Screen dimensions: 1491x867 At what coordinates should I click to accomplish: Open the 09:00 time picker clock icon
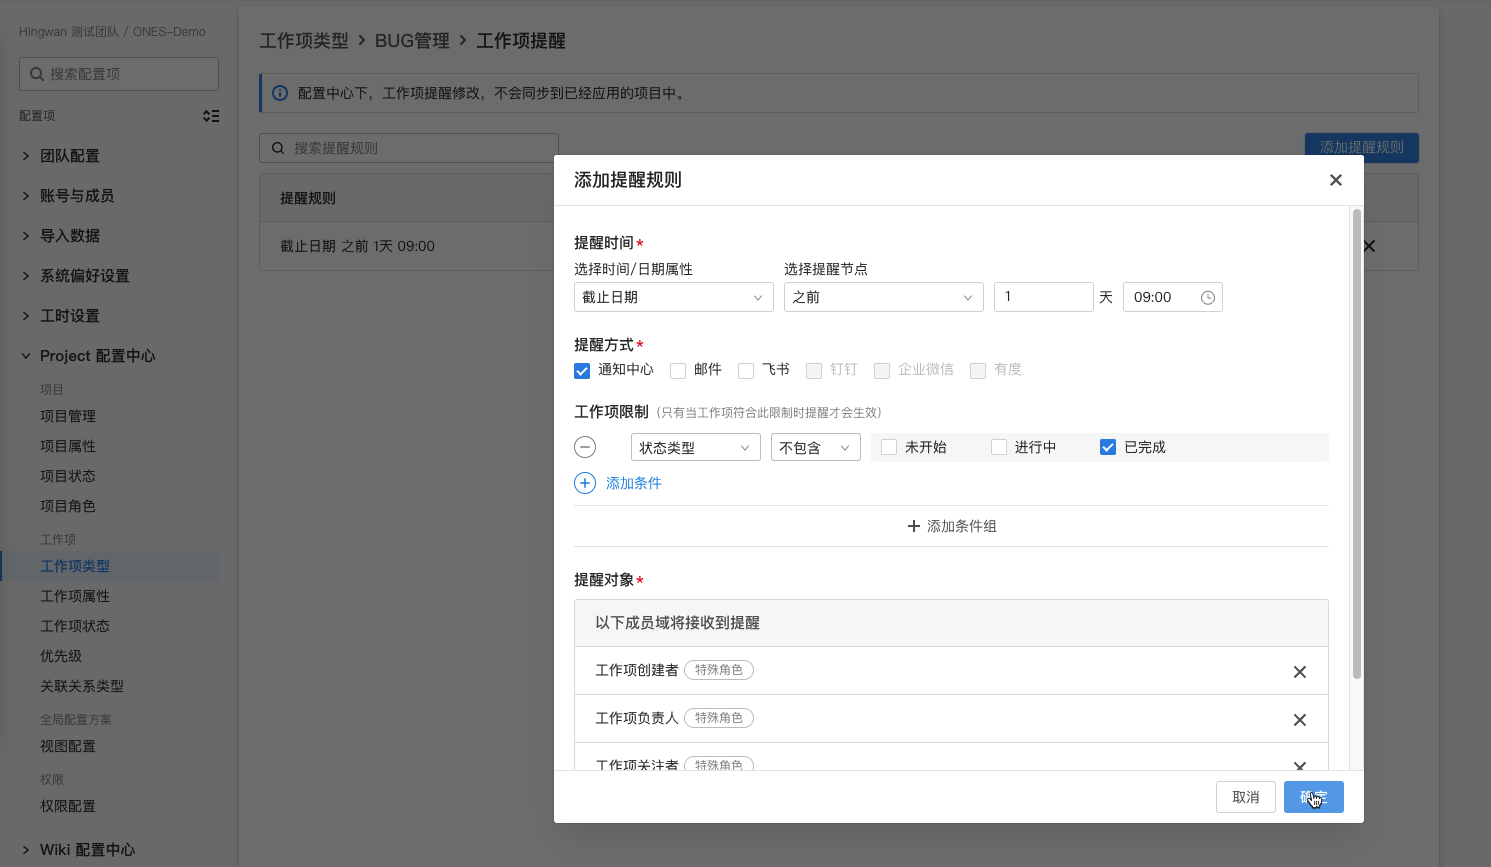click(1207, 296)
